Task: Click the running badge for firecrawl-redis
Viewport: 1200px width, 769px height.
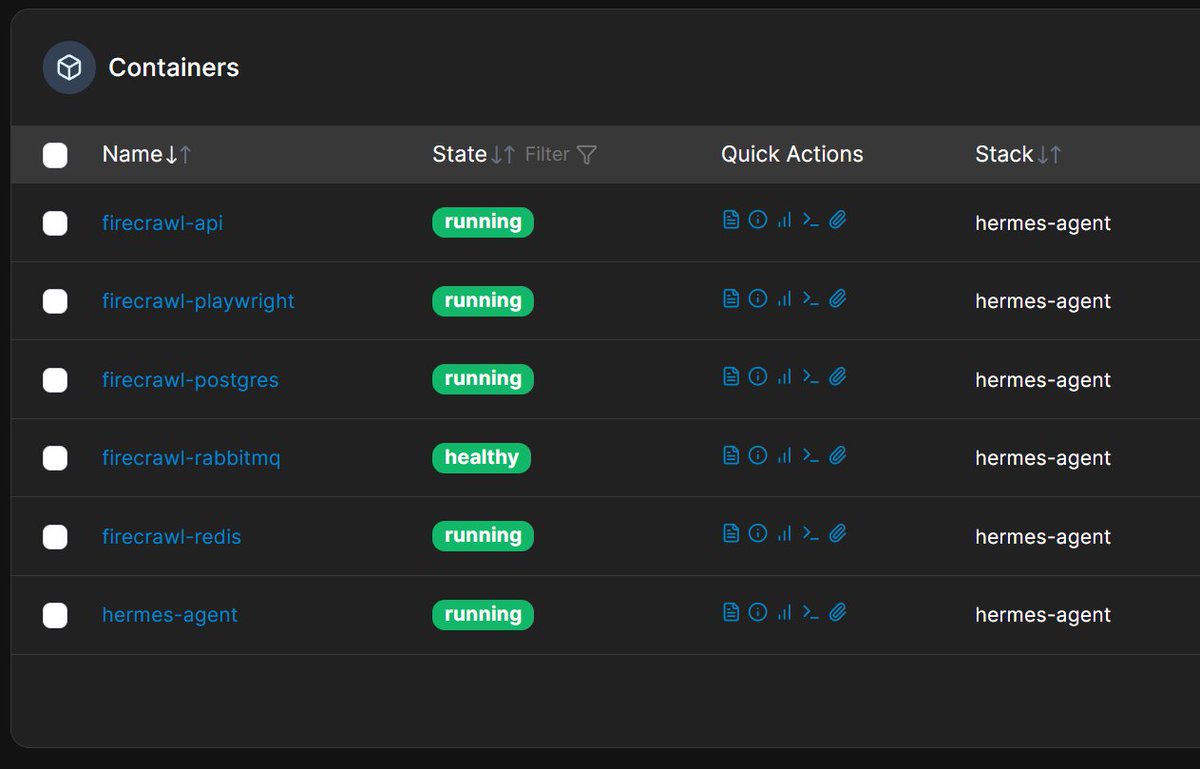Action: pos(483,536)
